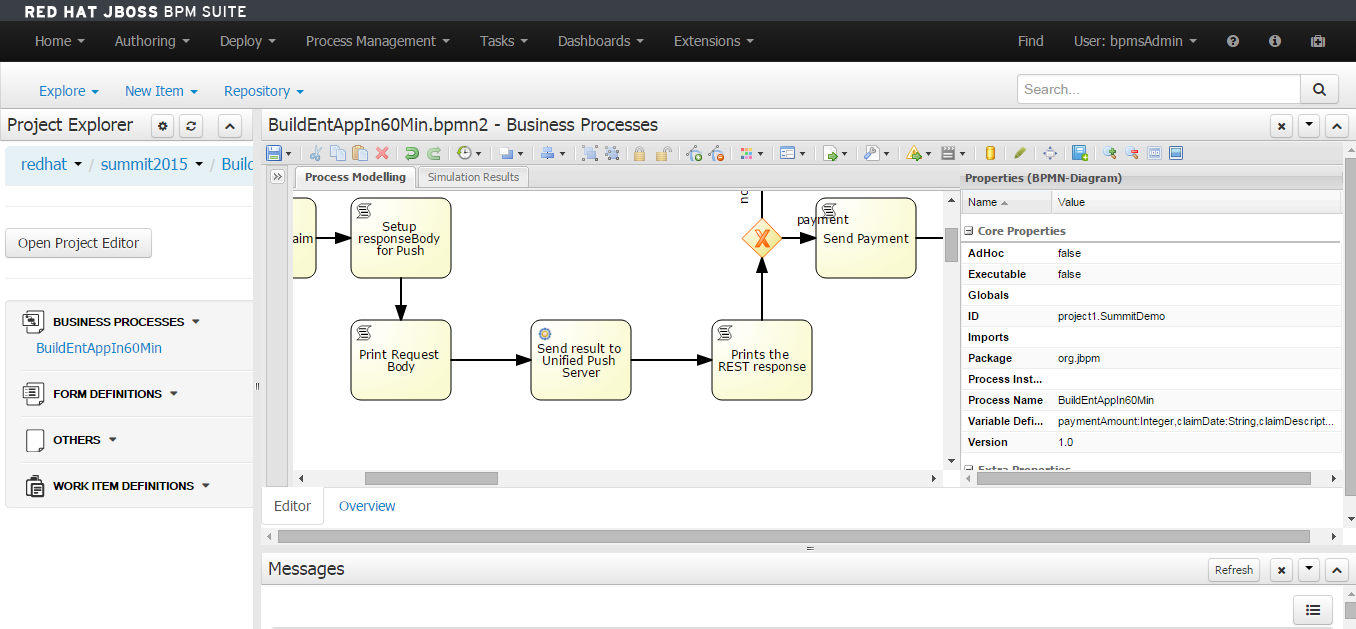
Task: Open the Tasks menu
Action: (504, 41)
